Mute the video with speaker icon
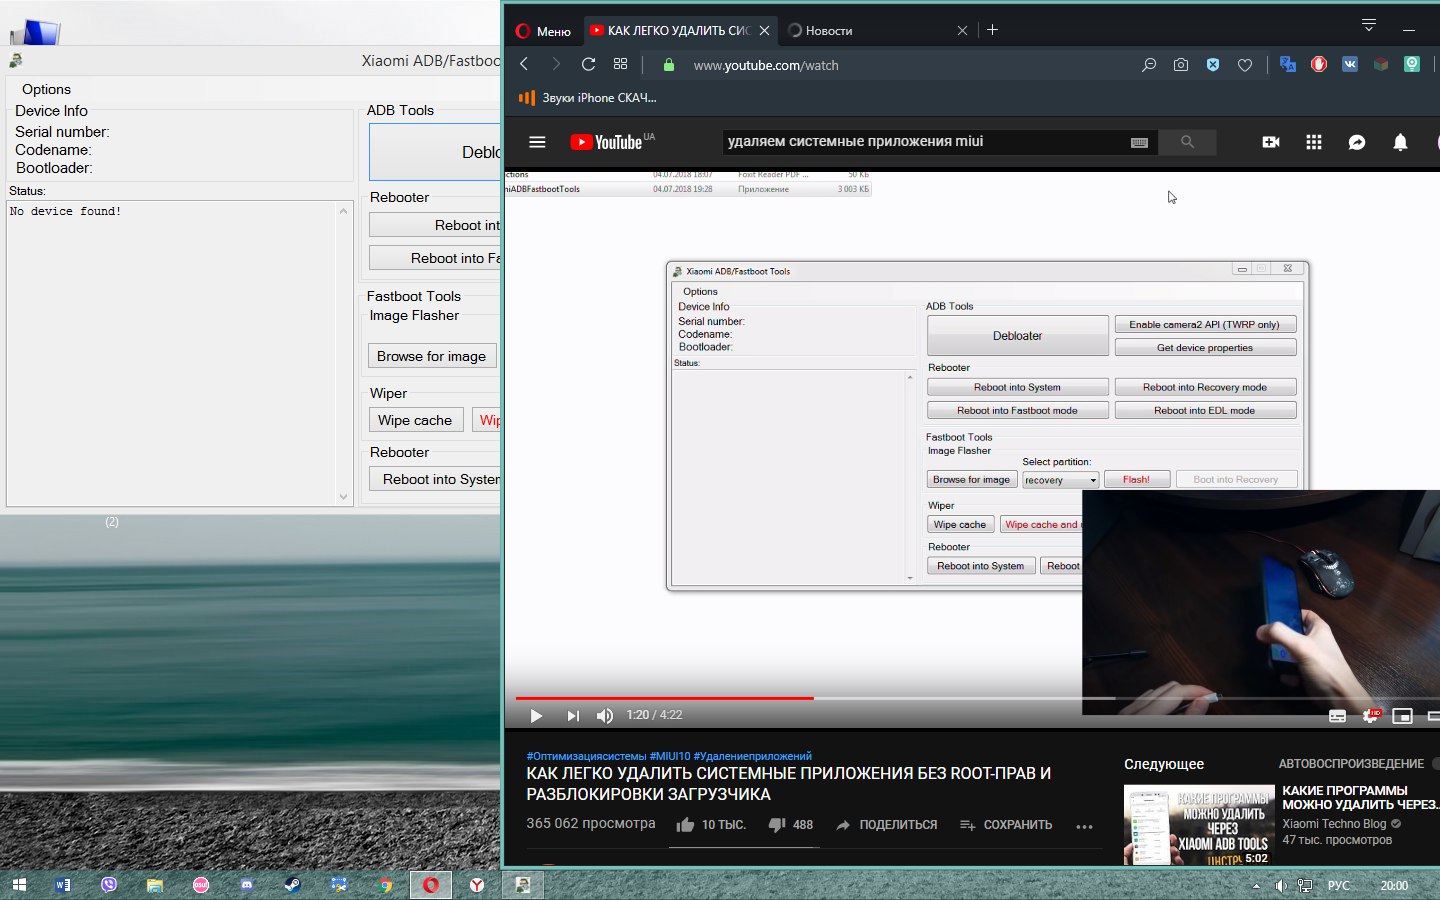The image size is (1440, 900). 604,715
